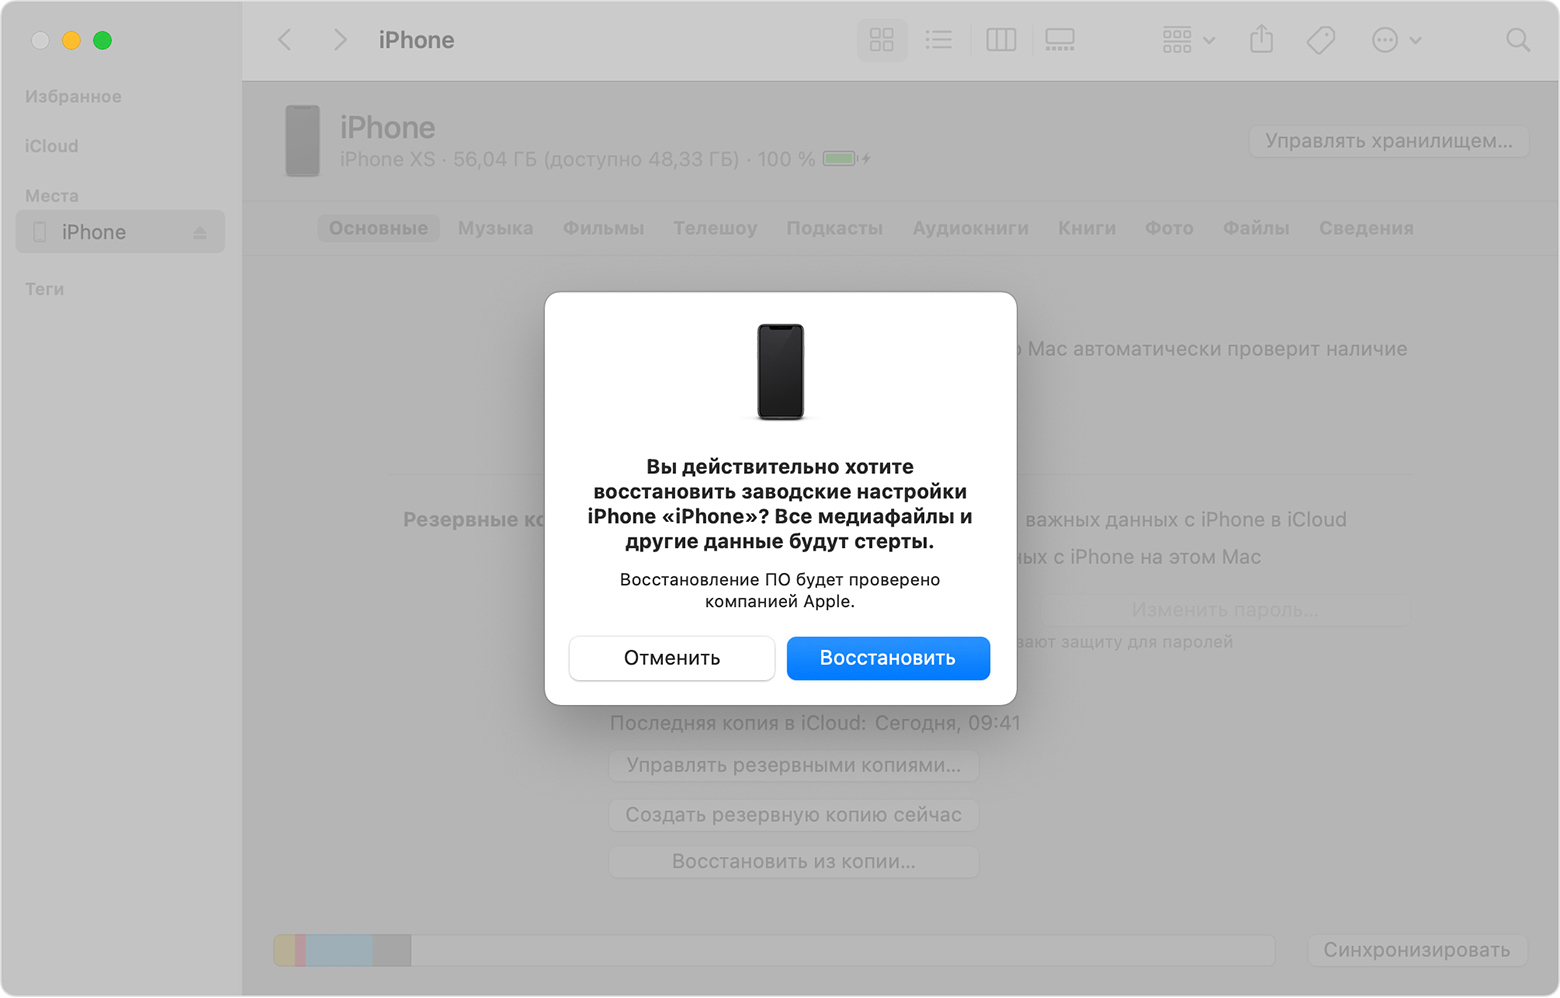Viewport: 1560px width, 998px height.
Task: Switch to the Аудиокниги tab
Action: (970, 228)
